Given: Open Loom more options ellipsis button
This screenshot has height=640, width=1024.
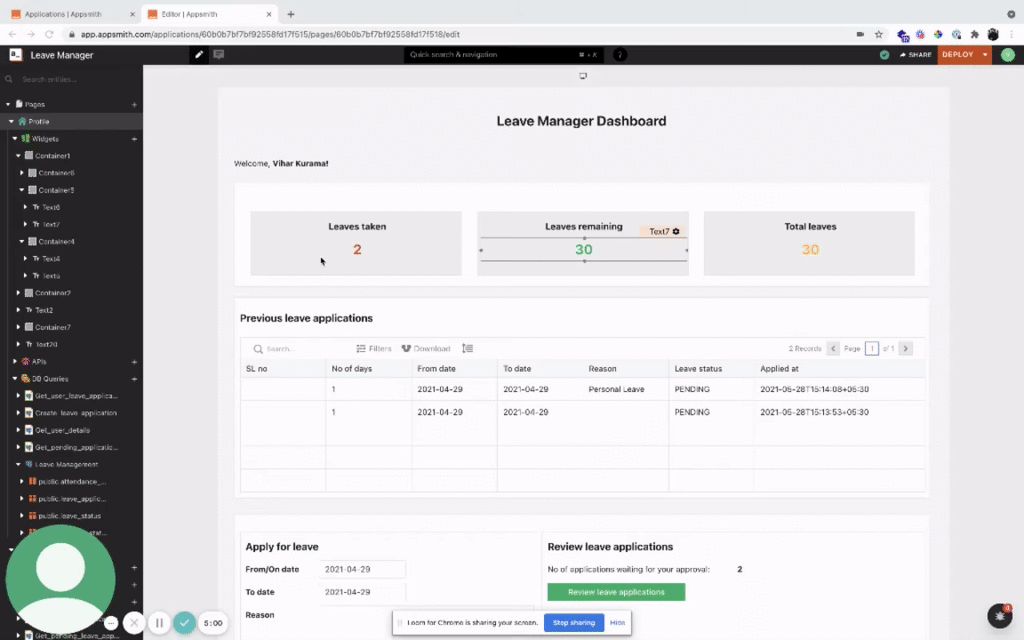Looking at the screenshot, I should (x=111, y=623).
